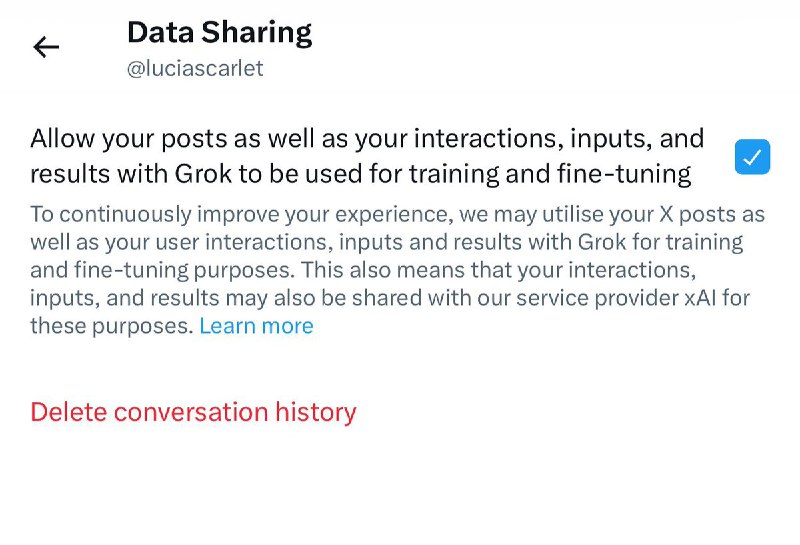
Task: Disable sharing posts for fine-tuning
Action: pos(752,157)
